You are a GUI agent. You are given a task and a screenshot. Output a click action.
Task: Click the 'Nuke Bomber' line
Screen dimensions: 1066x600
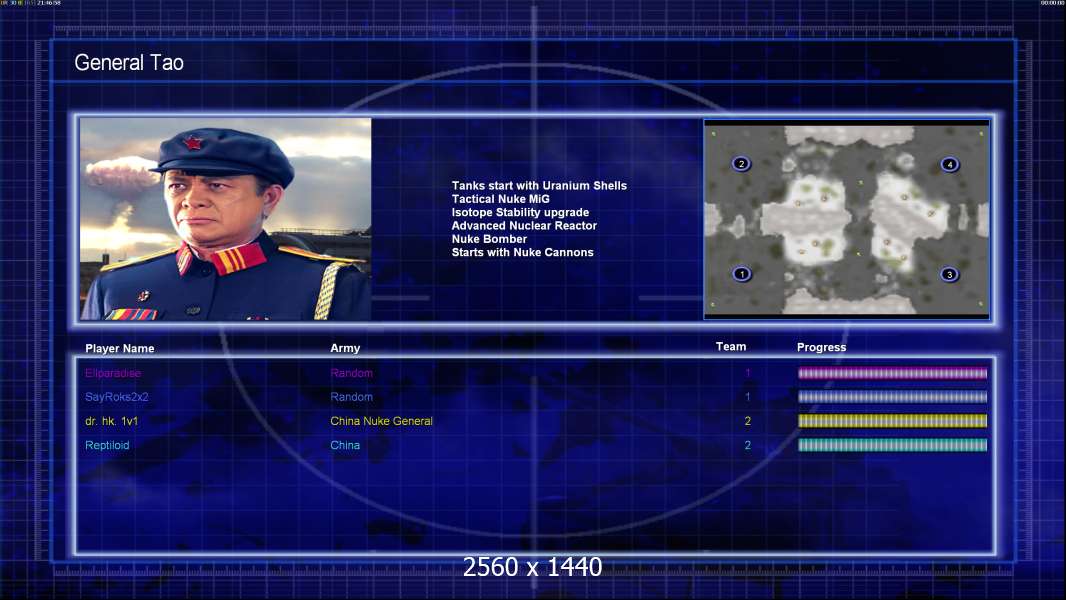(x=489, y=239)
